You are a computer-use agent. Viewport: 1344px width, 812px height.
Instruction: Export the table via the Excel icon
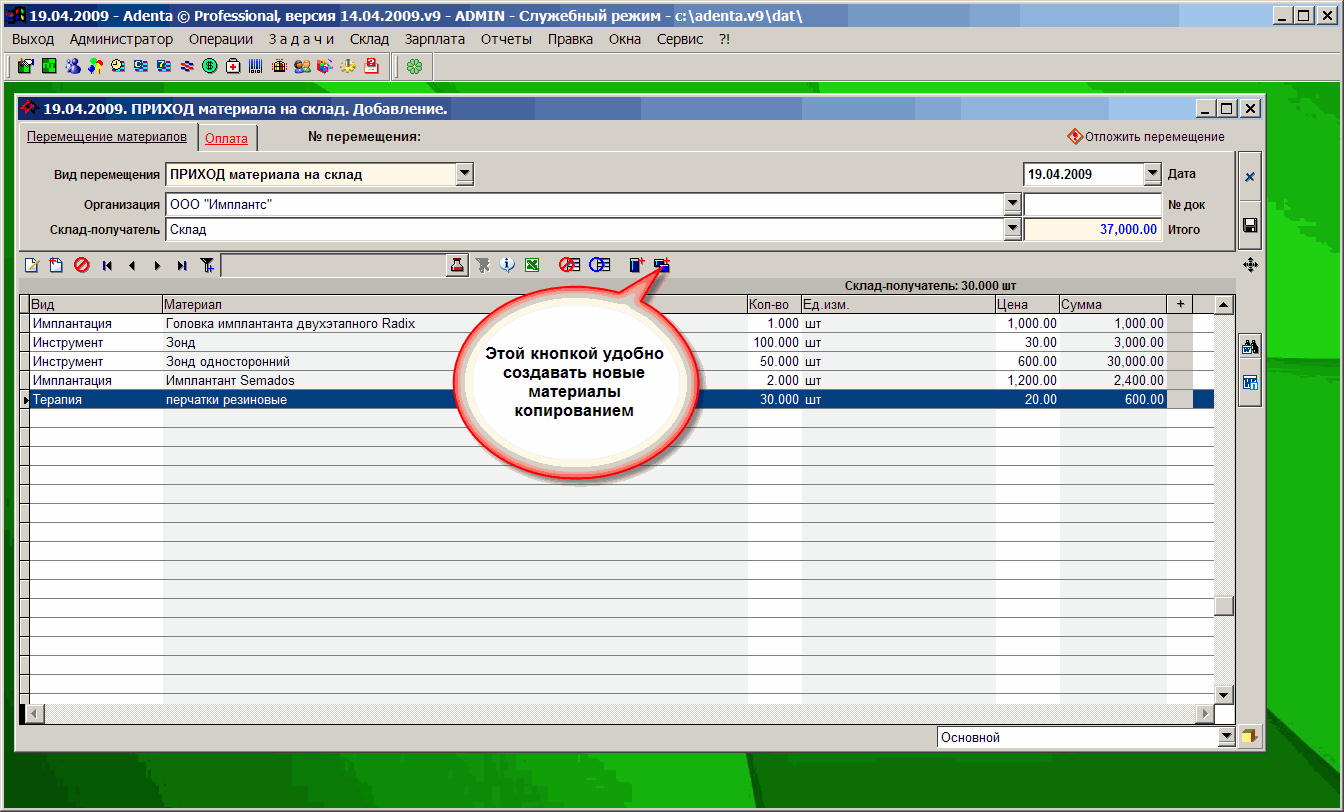(533, 265)
